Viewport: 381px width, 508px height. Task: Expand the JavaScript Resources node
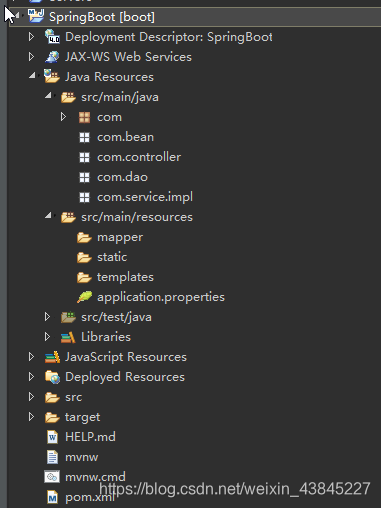click(x=31, y=357)
